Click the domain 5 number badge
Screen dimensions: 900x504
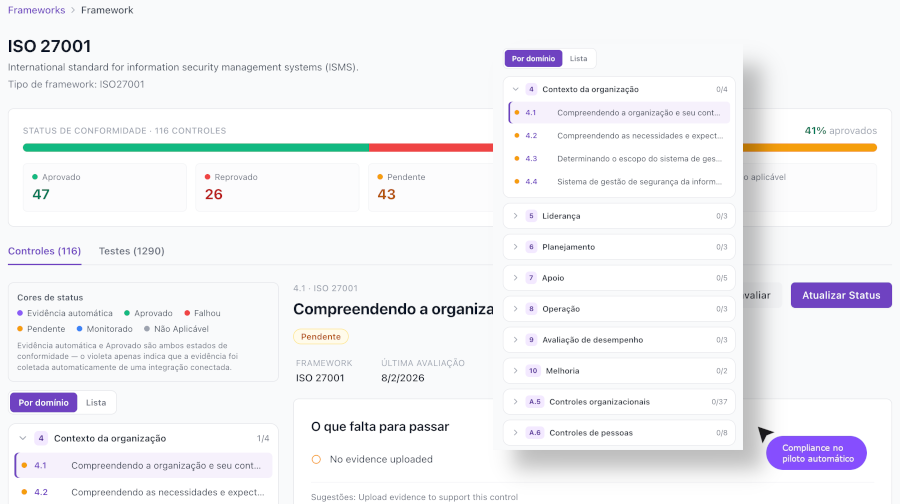tap(532, 216)
